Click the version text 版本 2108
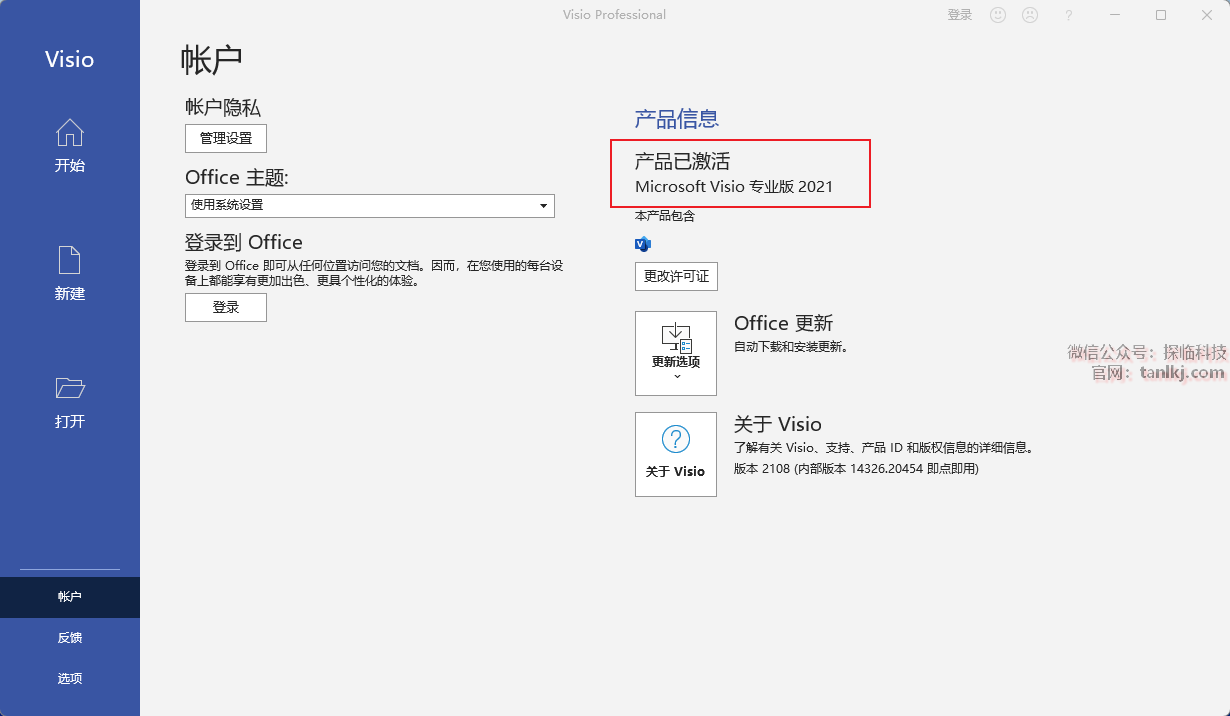1230x716 pixels. click(856, 468)
